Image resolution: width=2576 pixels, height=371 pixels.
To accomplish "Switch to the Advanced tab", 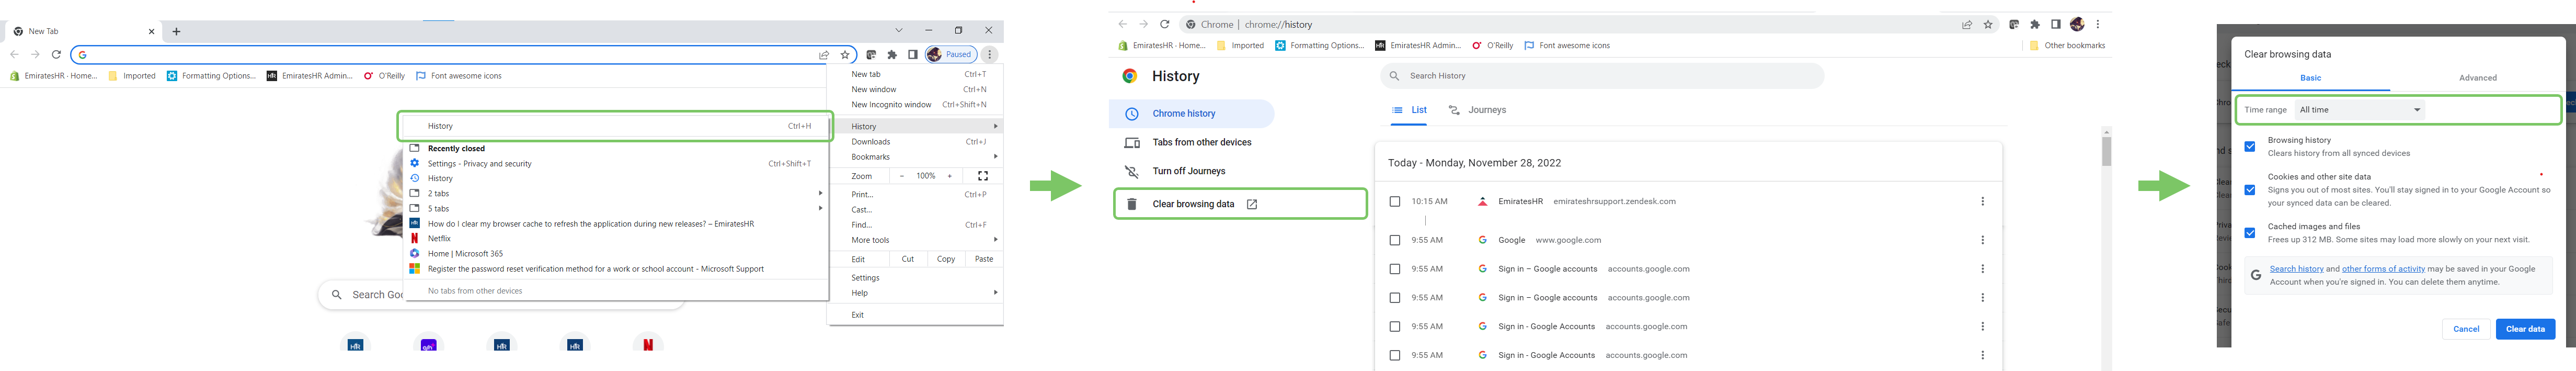I will 2477,78.
